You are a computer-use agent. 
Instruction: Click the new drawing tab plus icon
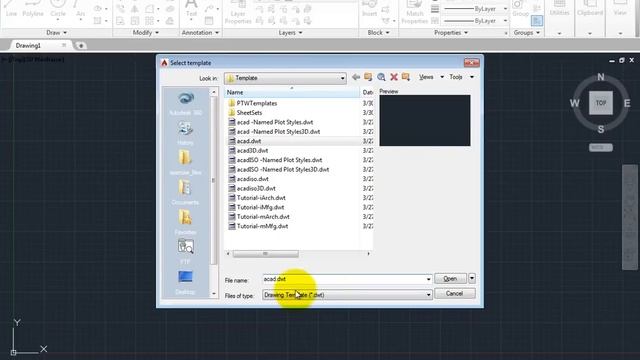(81, 46)
